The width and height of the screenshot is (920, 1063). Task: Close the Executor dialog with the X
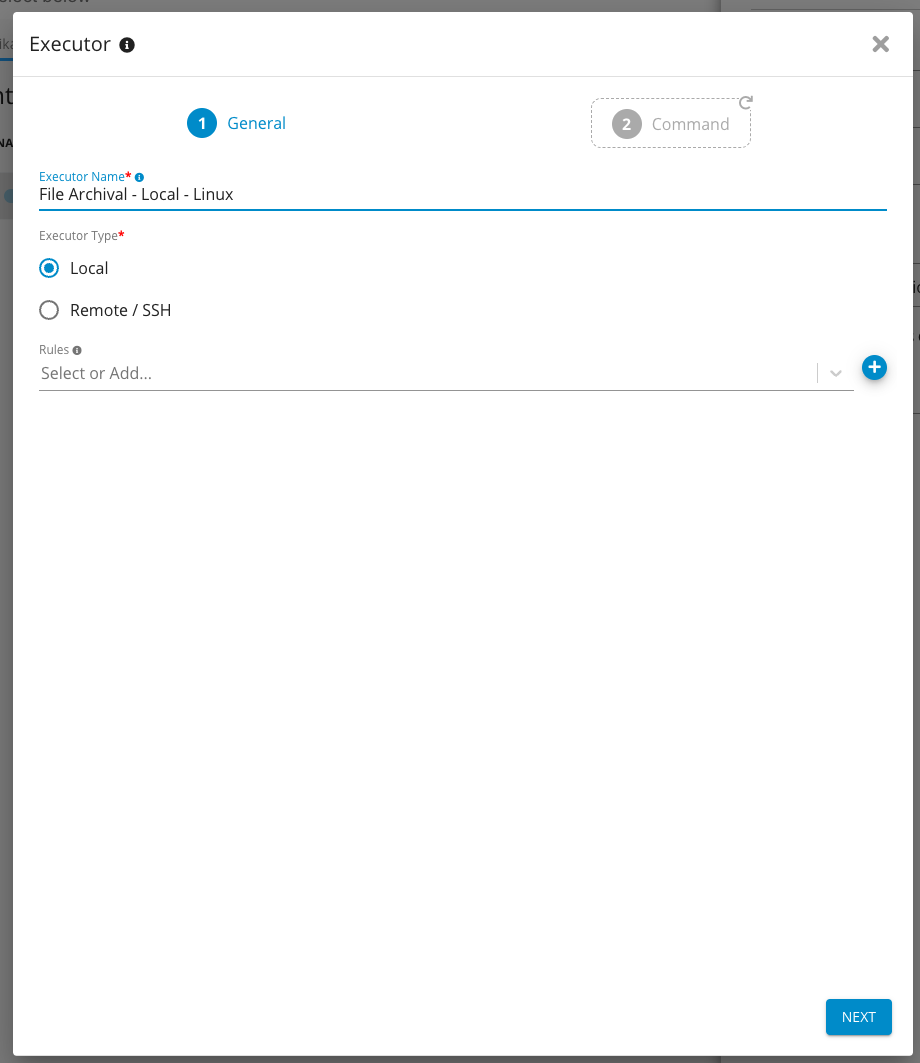pyautogui.click(x=880, y=44)
